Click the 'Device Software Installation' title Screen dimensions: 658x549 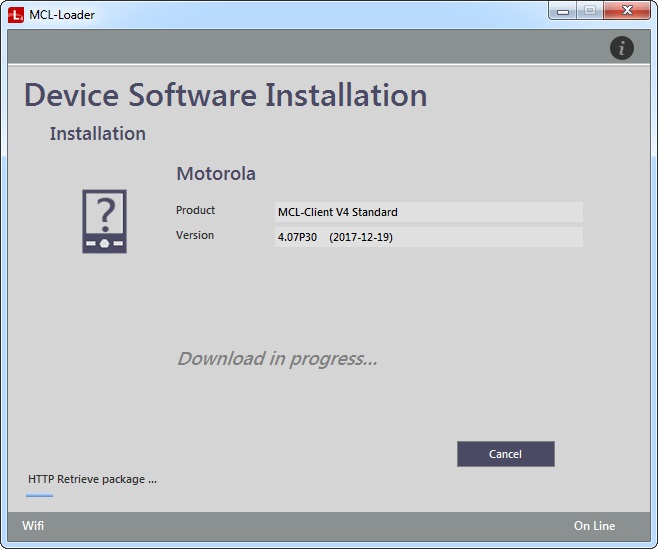click(x=226, y=95)
